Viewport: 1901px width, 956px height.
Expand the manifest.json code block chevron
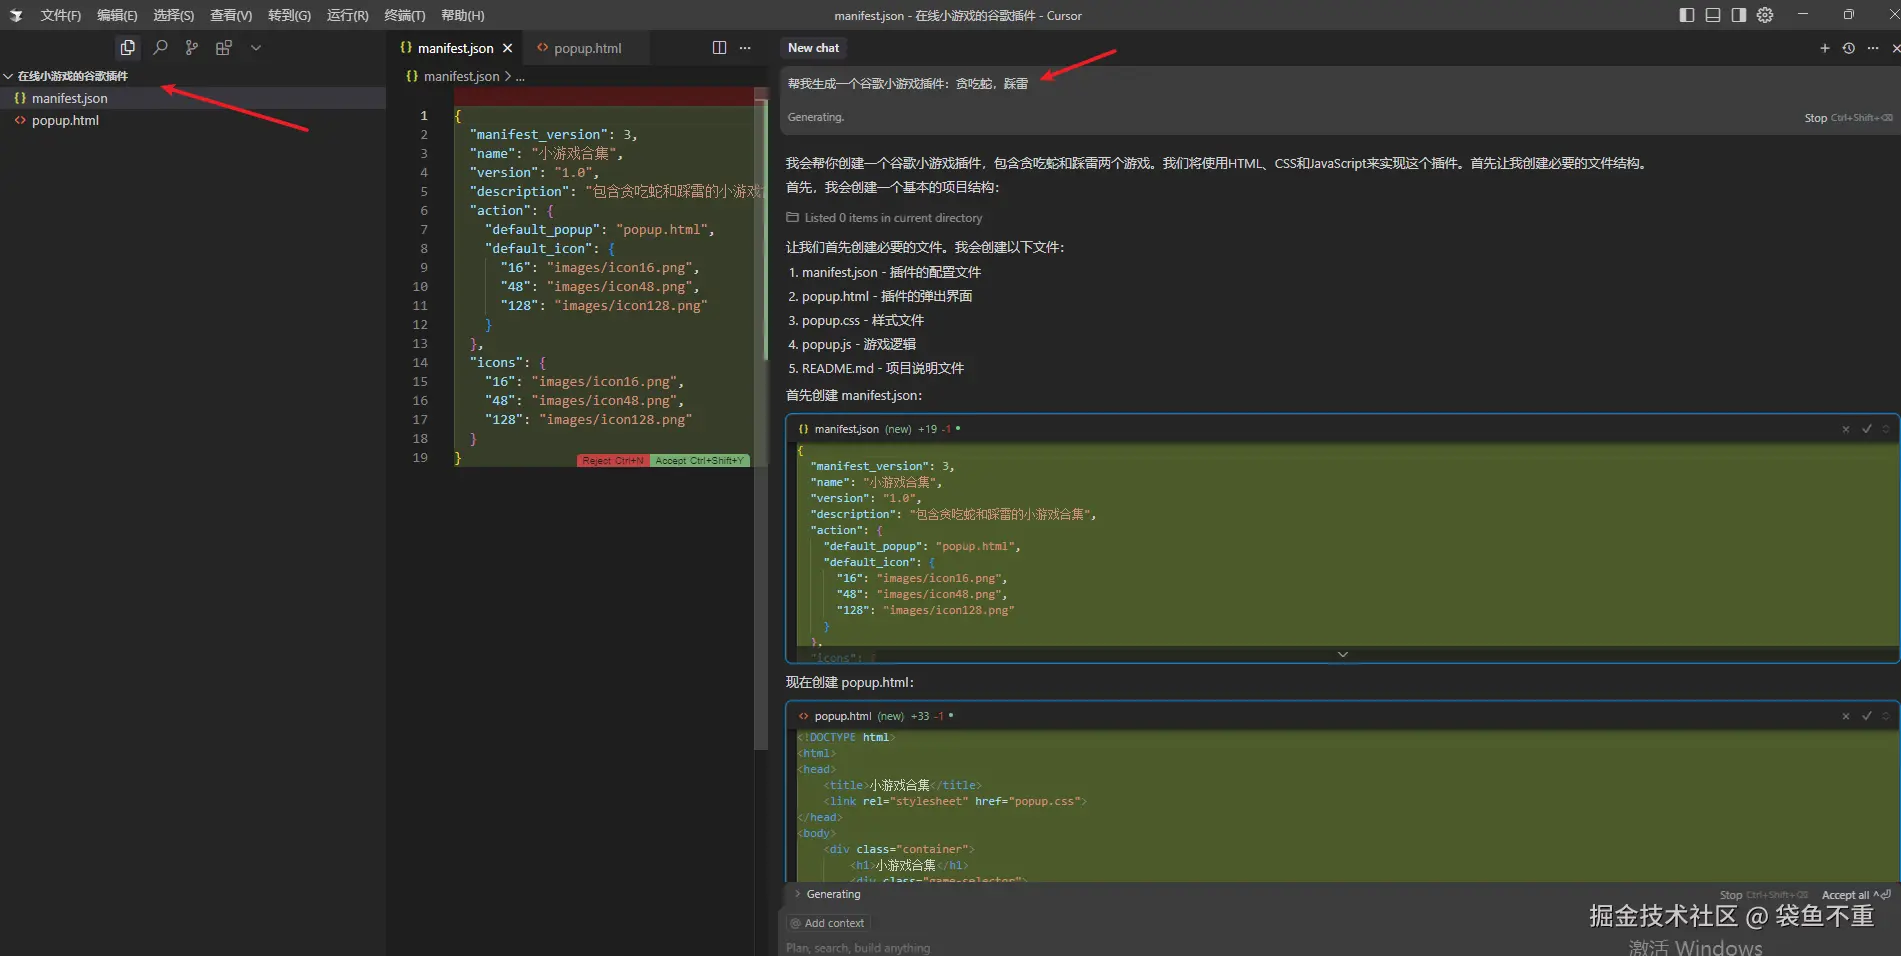tap(1342, 655)
